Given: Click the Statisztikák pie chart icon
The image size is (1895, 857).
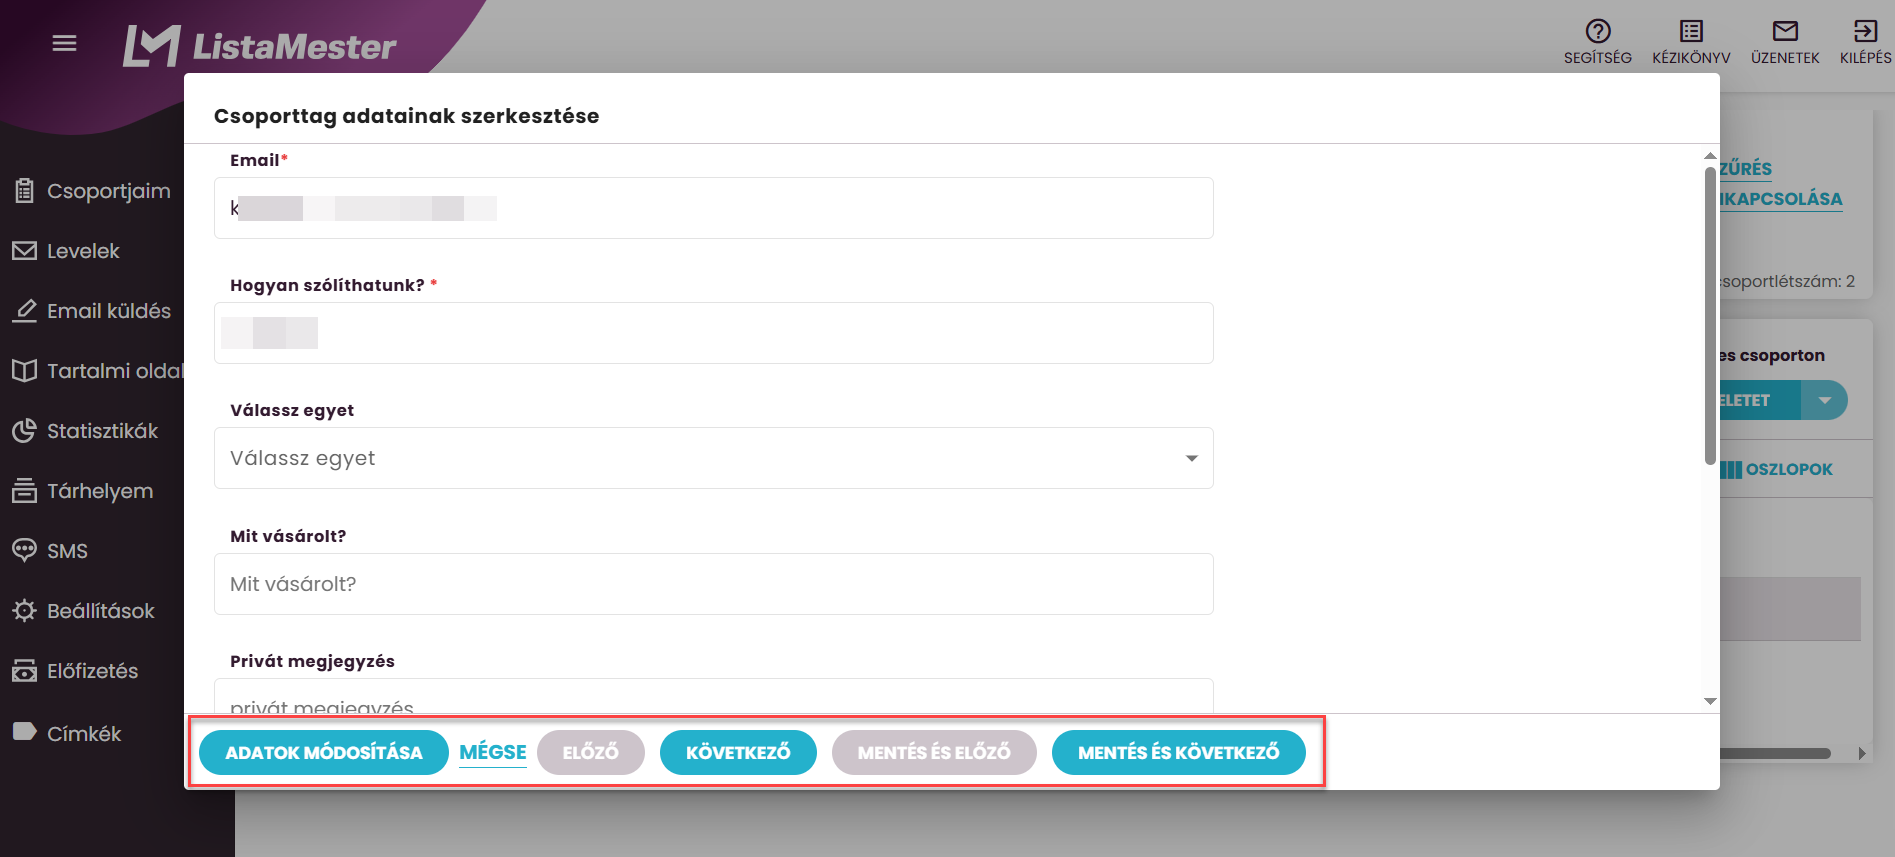Looking at the screenshot, I should tap(25, 431).
